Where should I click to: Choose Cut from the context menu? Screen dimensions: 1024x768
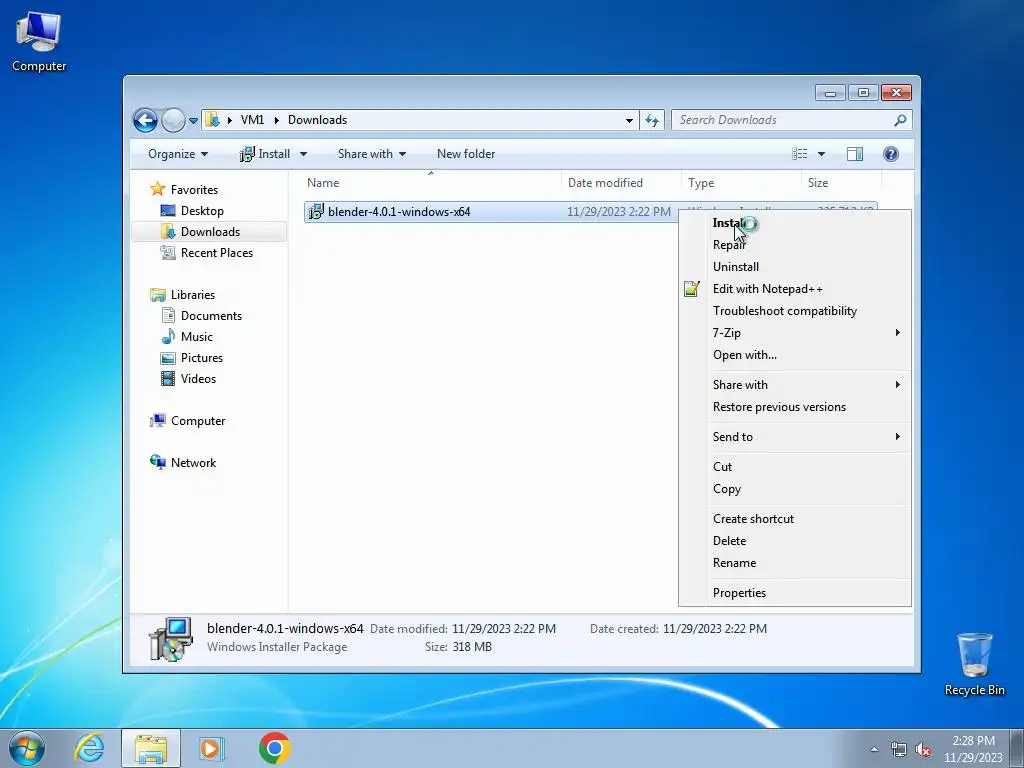(x=795, y=467)
